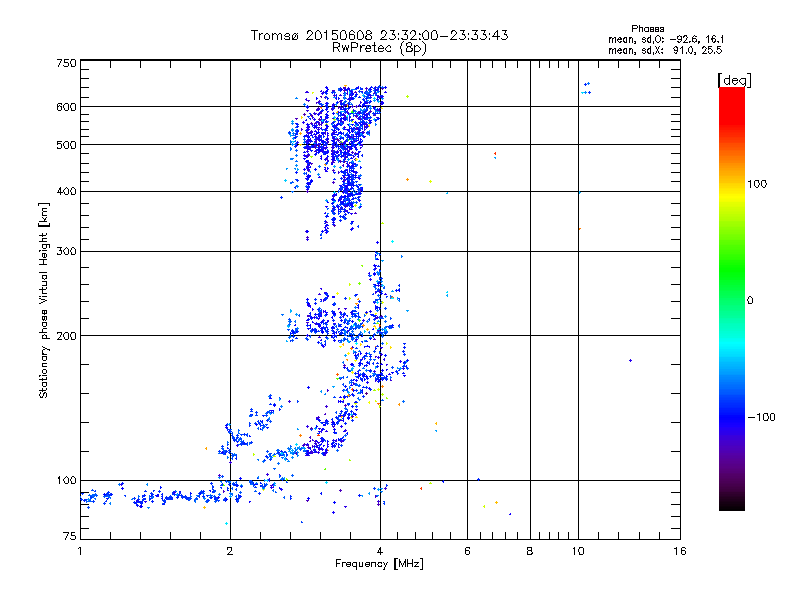The width and height of the screenshot is (800, 600).
Task: Click the y-axis "300" tick label
Action: pyautogui.click(x=66, y=251)
